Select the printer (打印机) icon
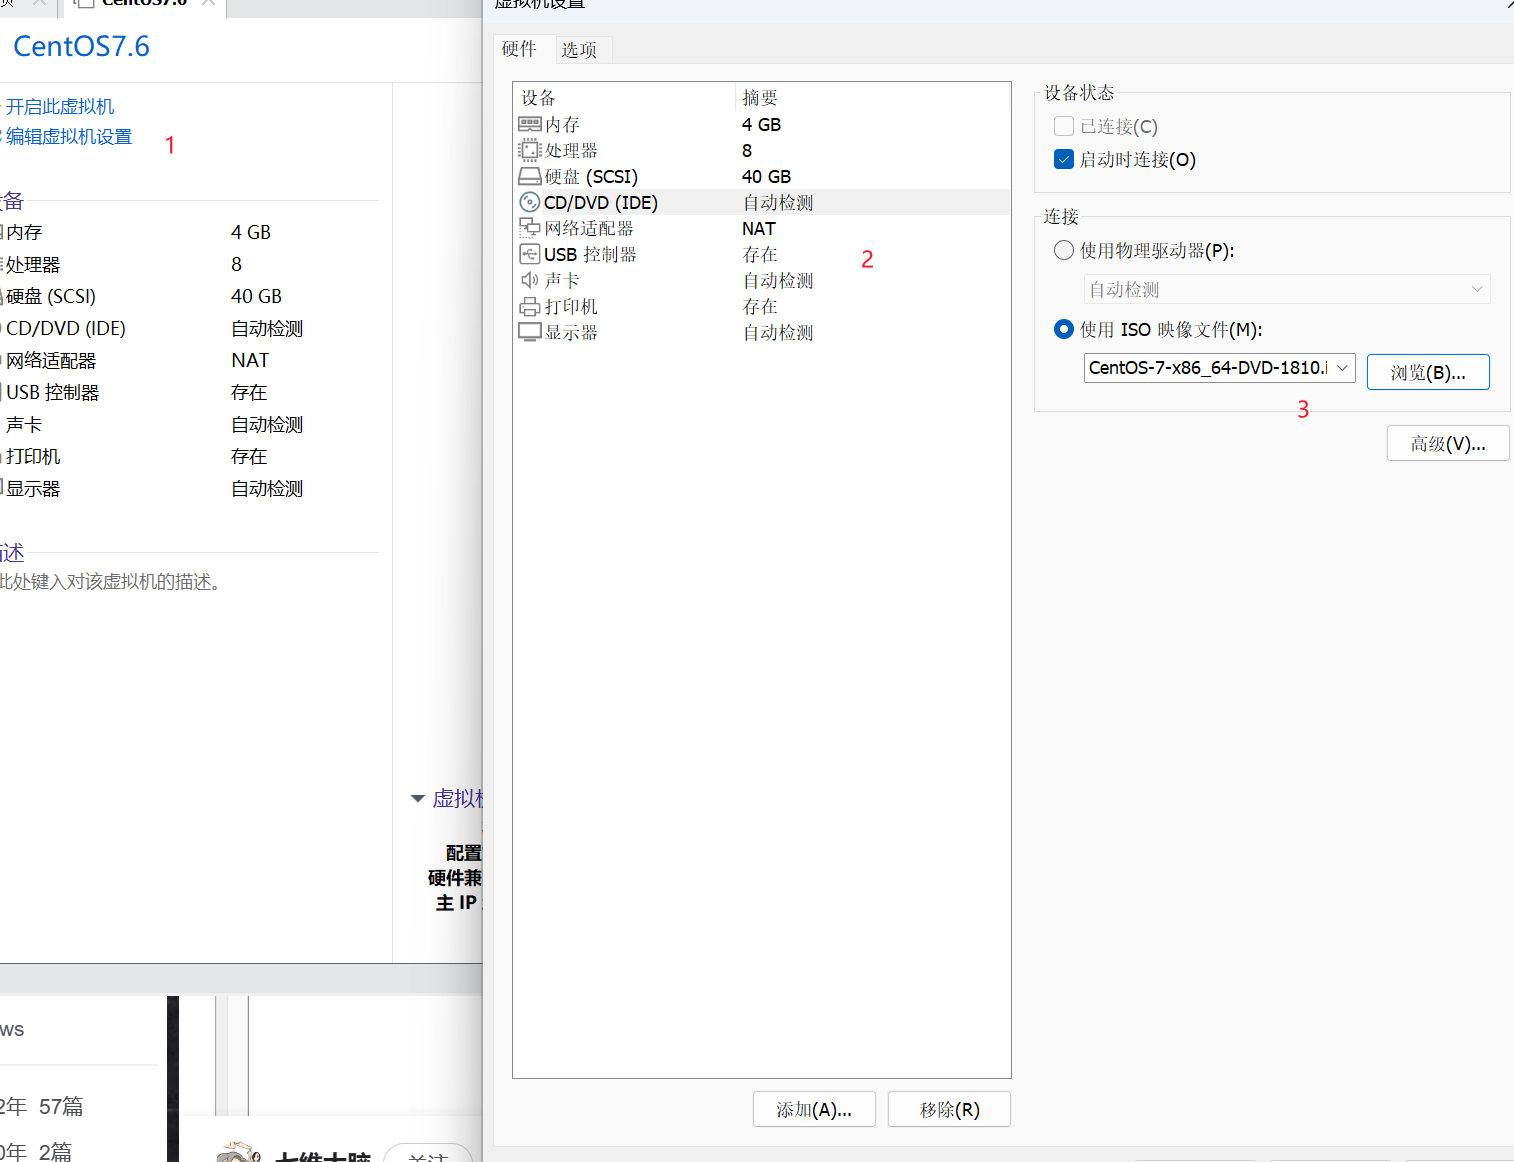Screen dimensions: 1514x1162 (529, 306)
